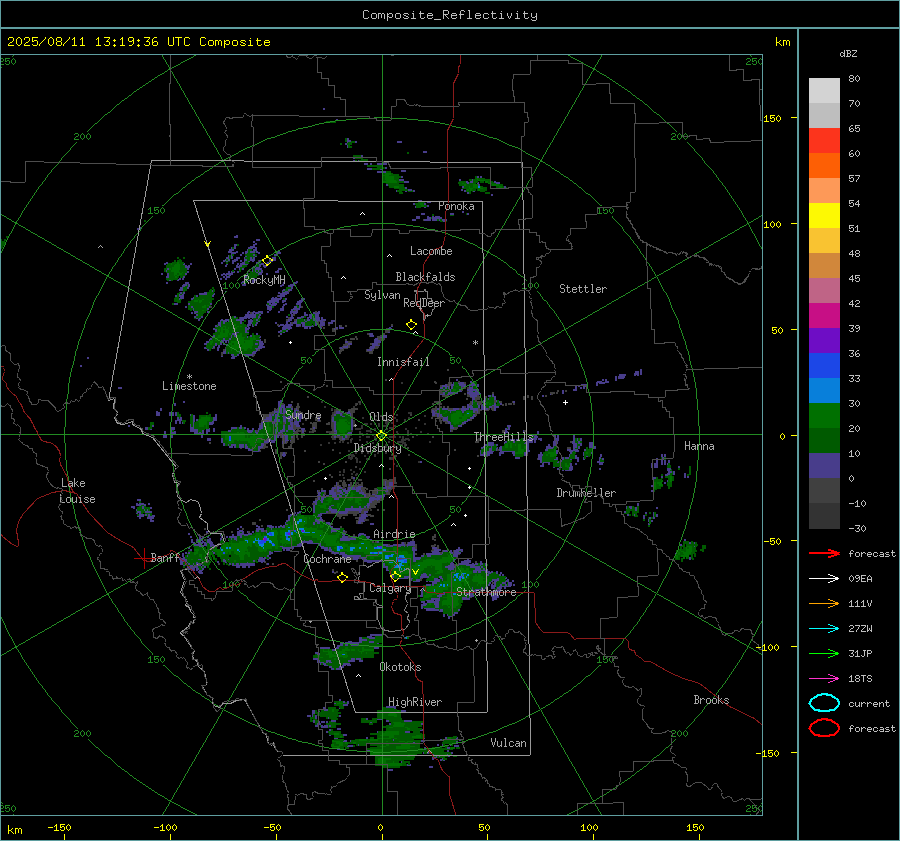Screen dimensions: 900x841
Task: Select the red 65-60 dBZ color swatch
Action: 824,141
